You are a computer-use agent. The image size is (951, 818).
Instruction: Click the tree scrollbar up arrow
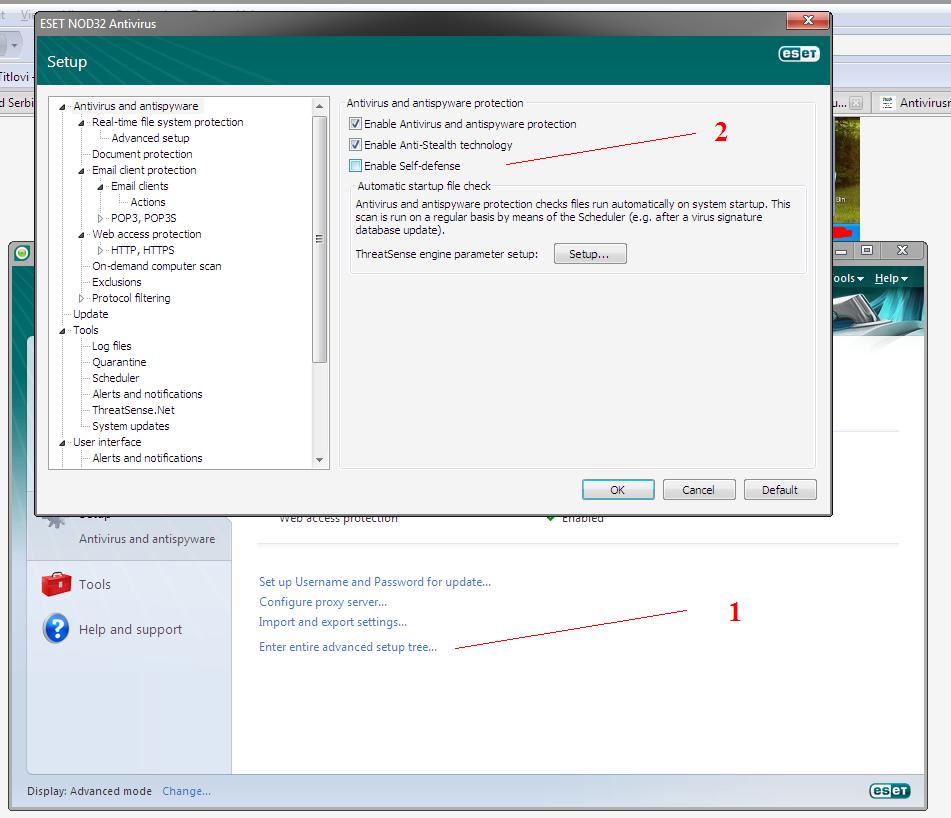pyautogui.click(x=320, y=107)
